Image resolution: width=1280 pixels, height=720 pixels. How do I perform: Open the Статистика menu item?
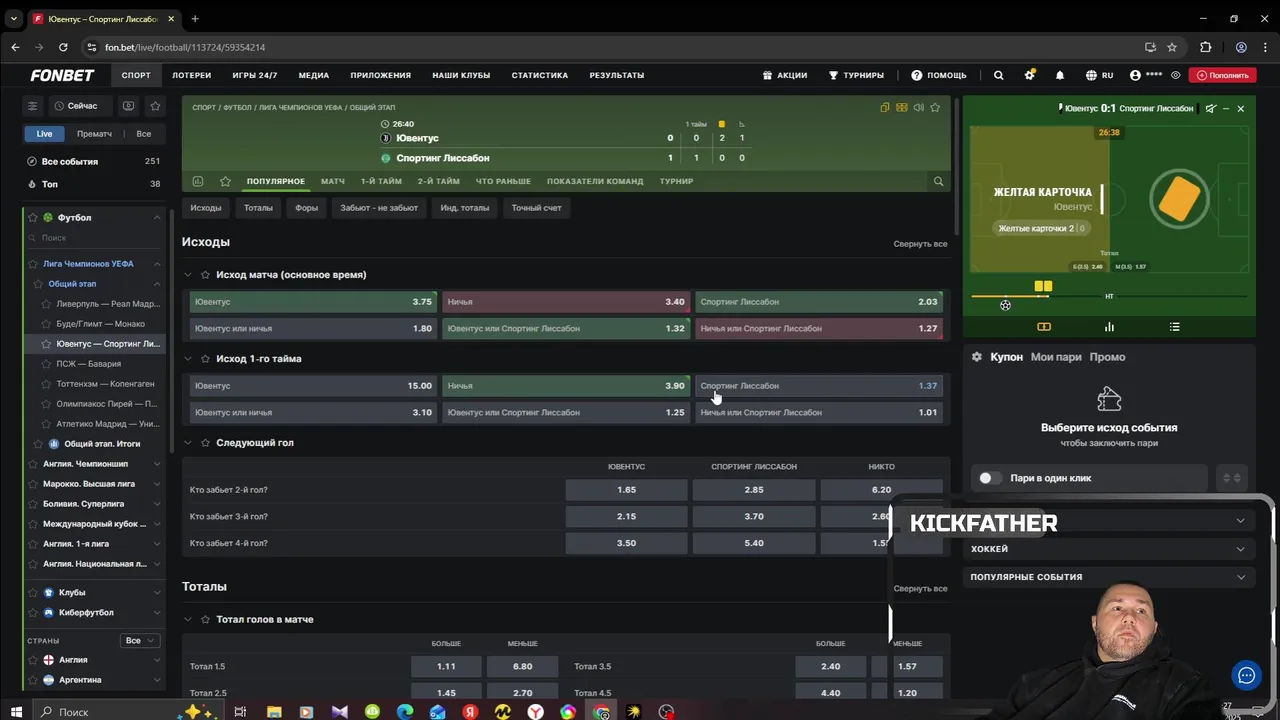click(x=540, y=75)
